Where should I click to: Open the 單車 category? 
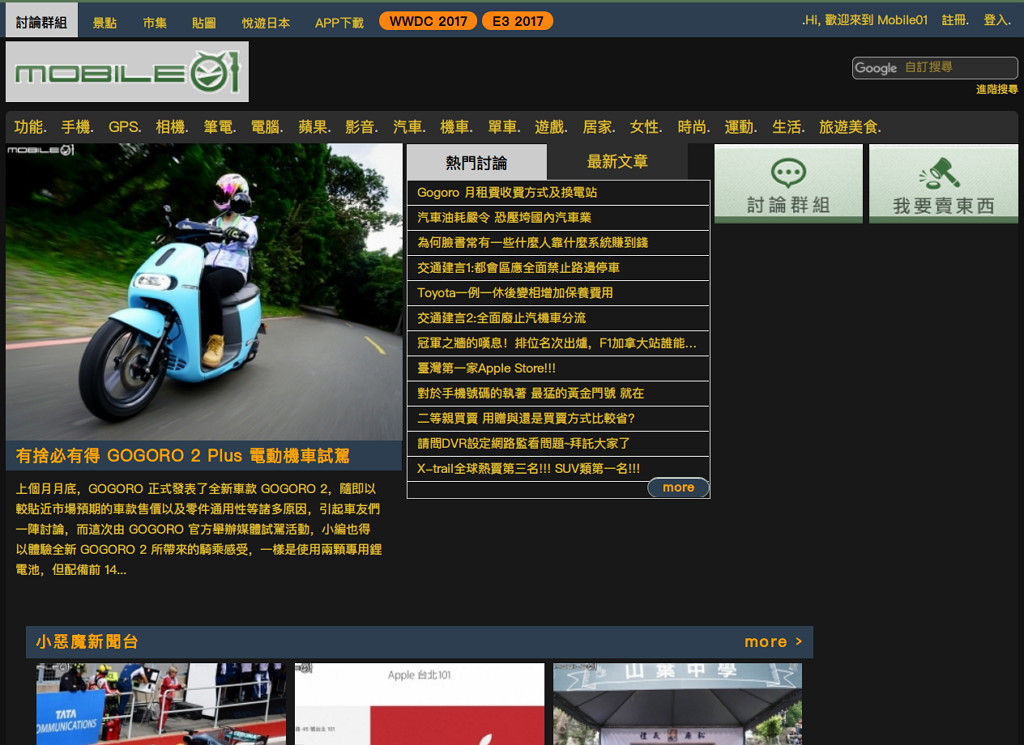coord(504,127)
